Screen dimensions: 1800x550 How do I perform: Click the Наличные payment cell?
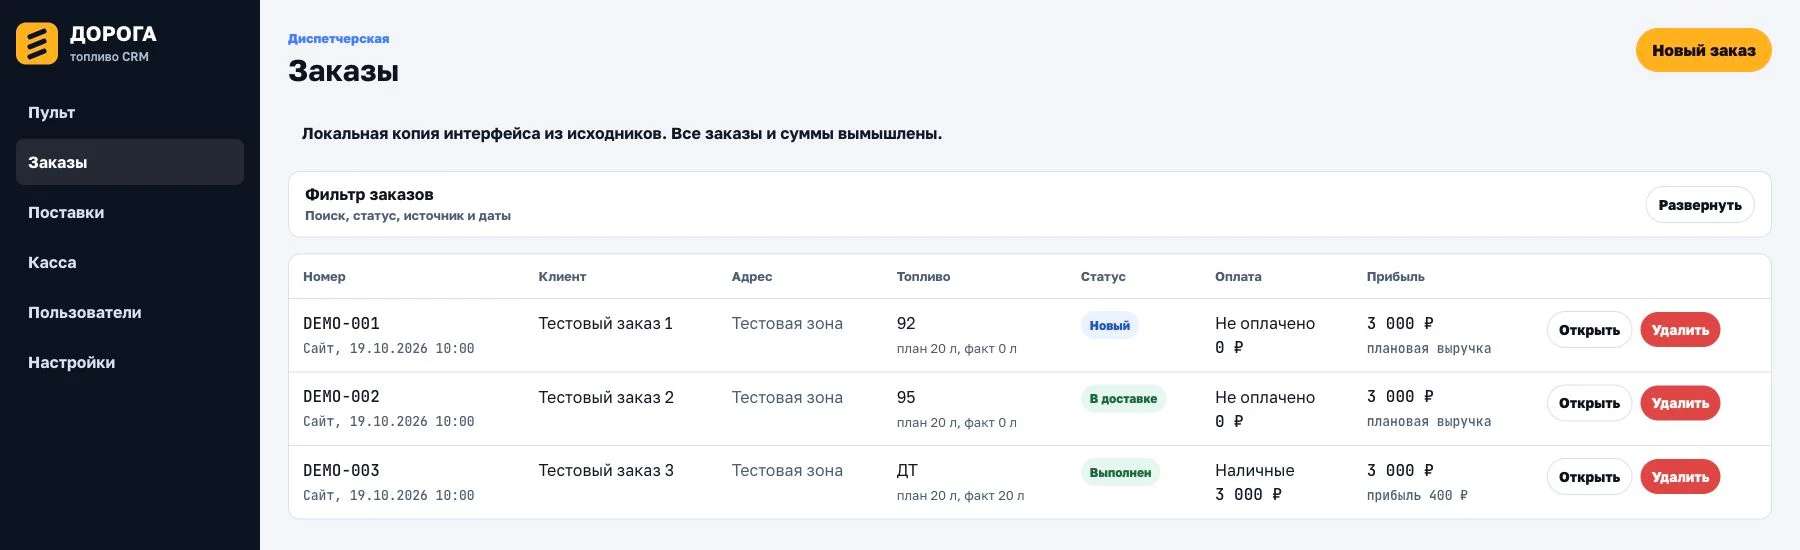coord(1254,470)
